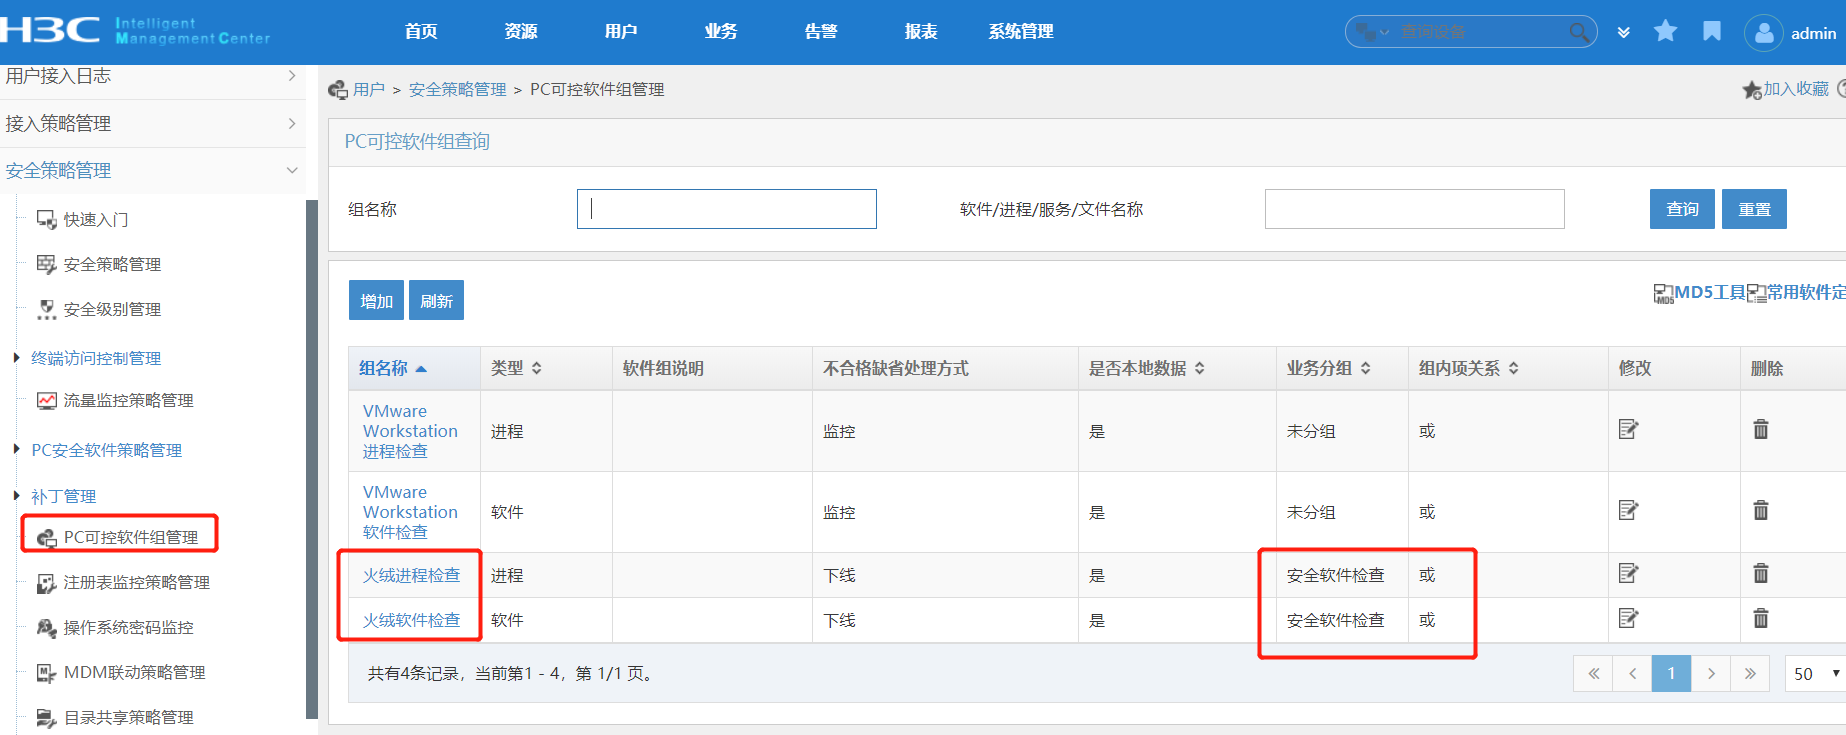This screenshot has width=1846, height=735.
Task: Edit the VMware Workstation 进程检查 group
Action: [1628, 429]
